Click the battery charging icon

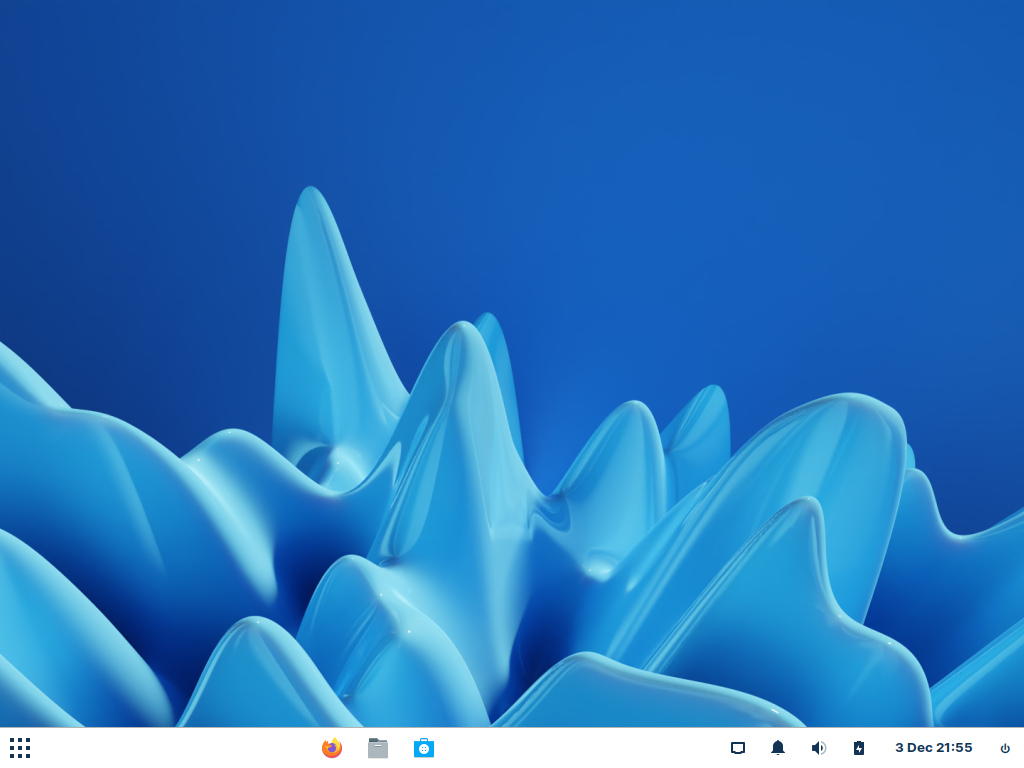point(860,747)
